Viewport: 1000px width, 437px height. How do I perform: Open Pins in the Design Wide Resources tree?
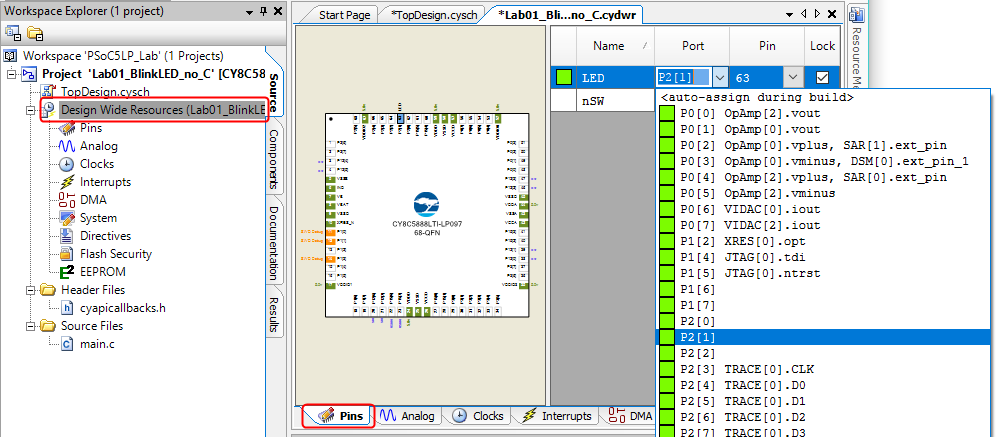pos(90,128)
